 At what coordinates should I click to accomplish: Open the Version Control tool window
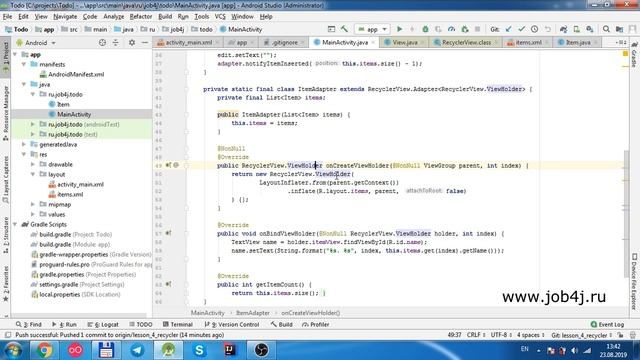(x=231, y=324)
